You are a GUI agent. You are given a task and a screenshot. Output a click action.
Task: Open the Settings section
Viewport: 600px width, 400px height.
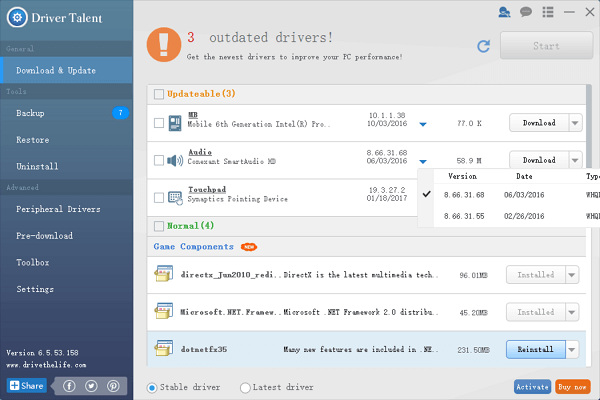(x=66, y=289)
